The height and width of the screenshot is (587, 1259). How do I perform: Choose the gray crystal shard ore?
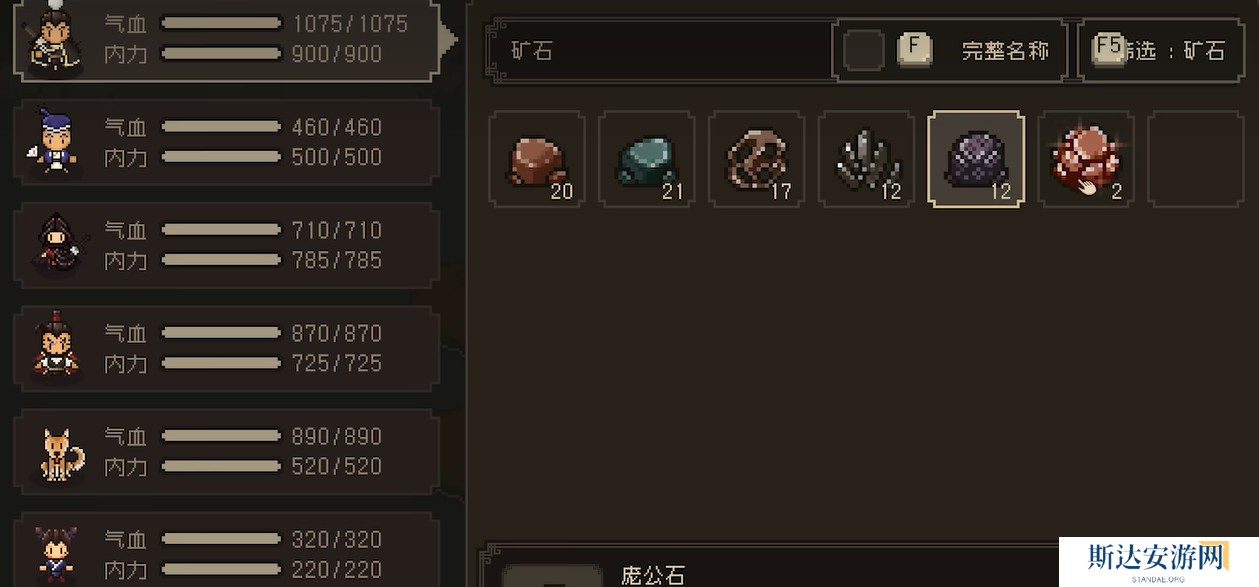click(x=866, y=160)
